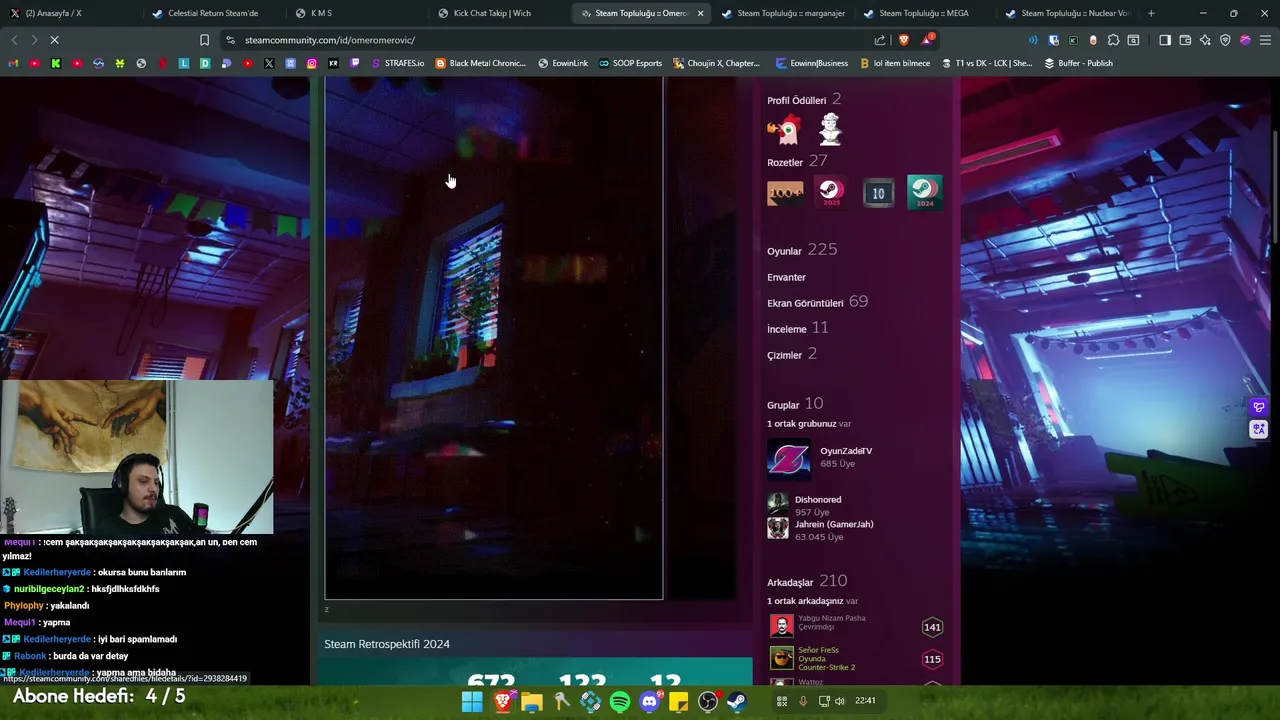The image size is (1280, 720).
Task: Click the share icon in the address bar
Action: pos(880,40)
